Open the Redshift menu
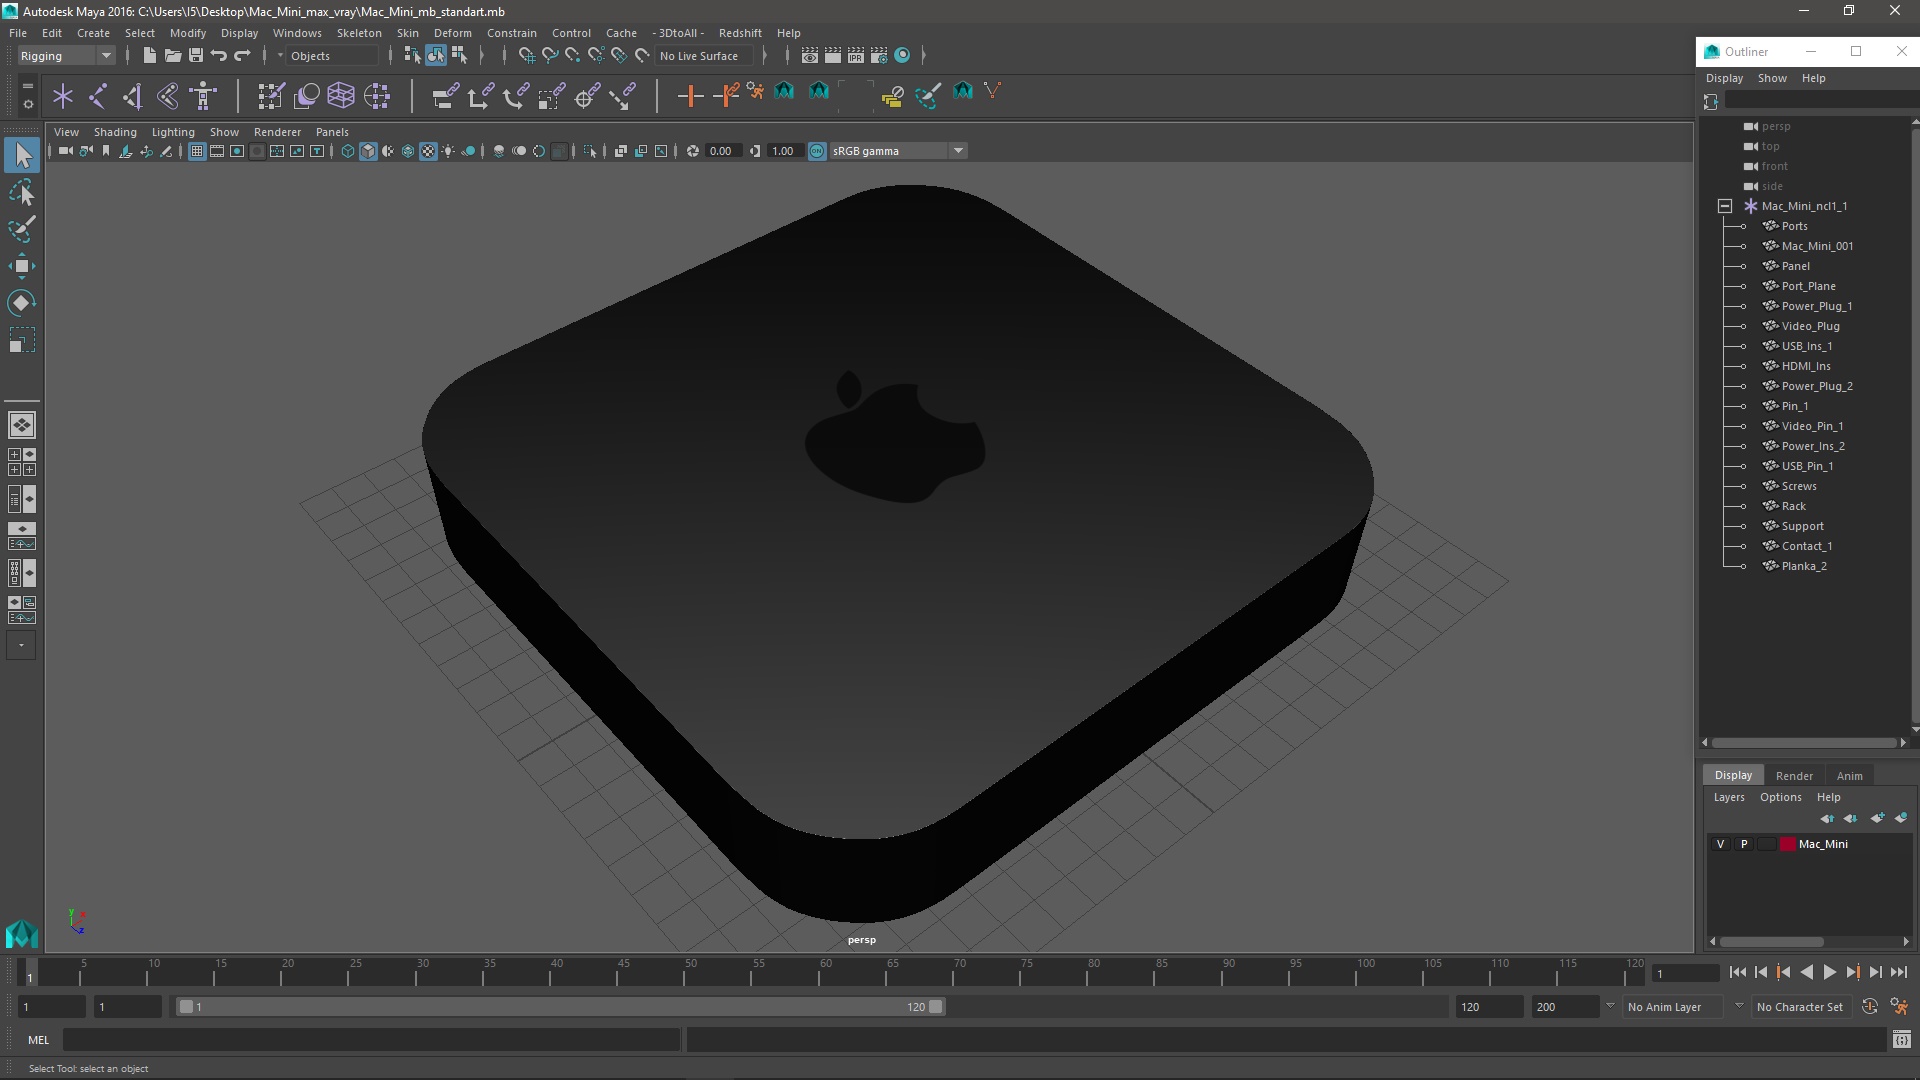This screenshot has height=1080, width=1920. click(x=740, y=33)
